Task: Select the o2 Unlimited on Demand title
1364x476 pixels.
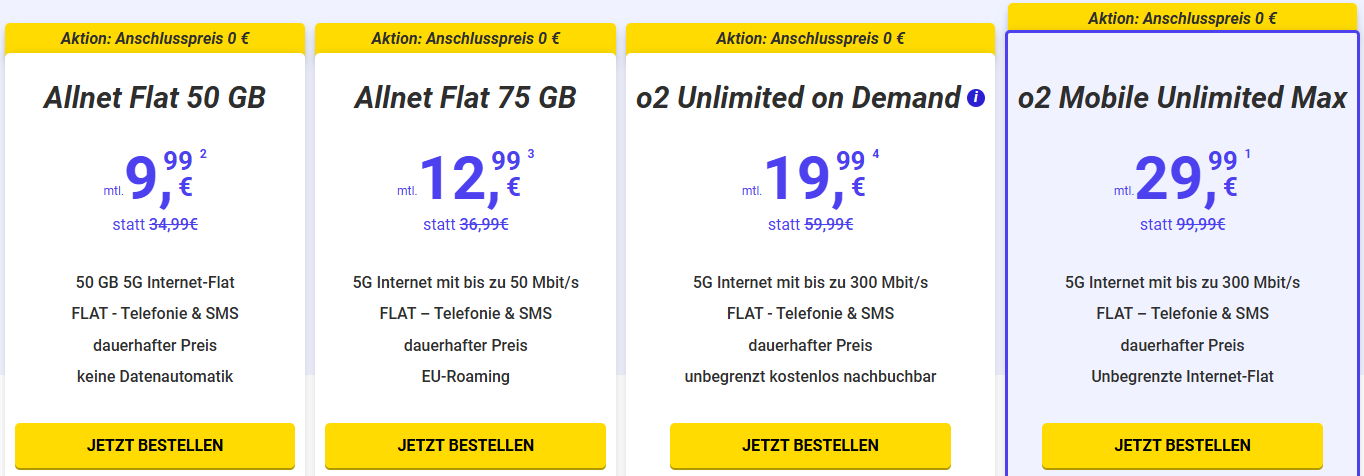Action: [798, 98]
